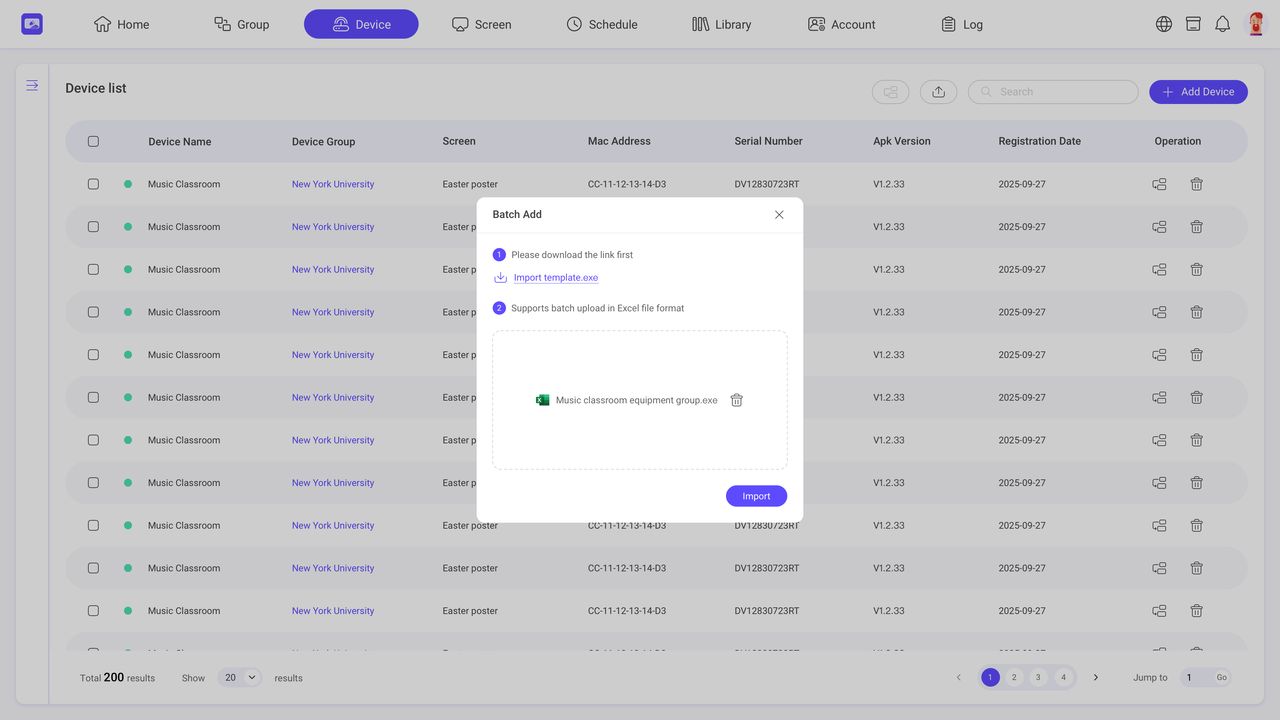
Task: Switch to the Screen tab
Action: tap(481, 24)
